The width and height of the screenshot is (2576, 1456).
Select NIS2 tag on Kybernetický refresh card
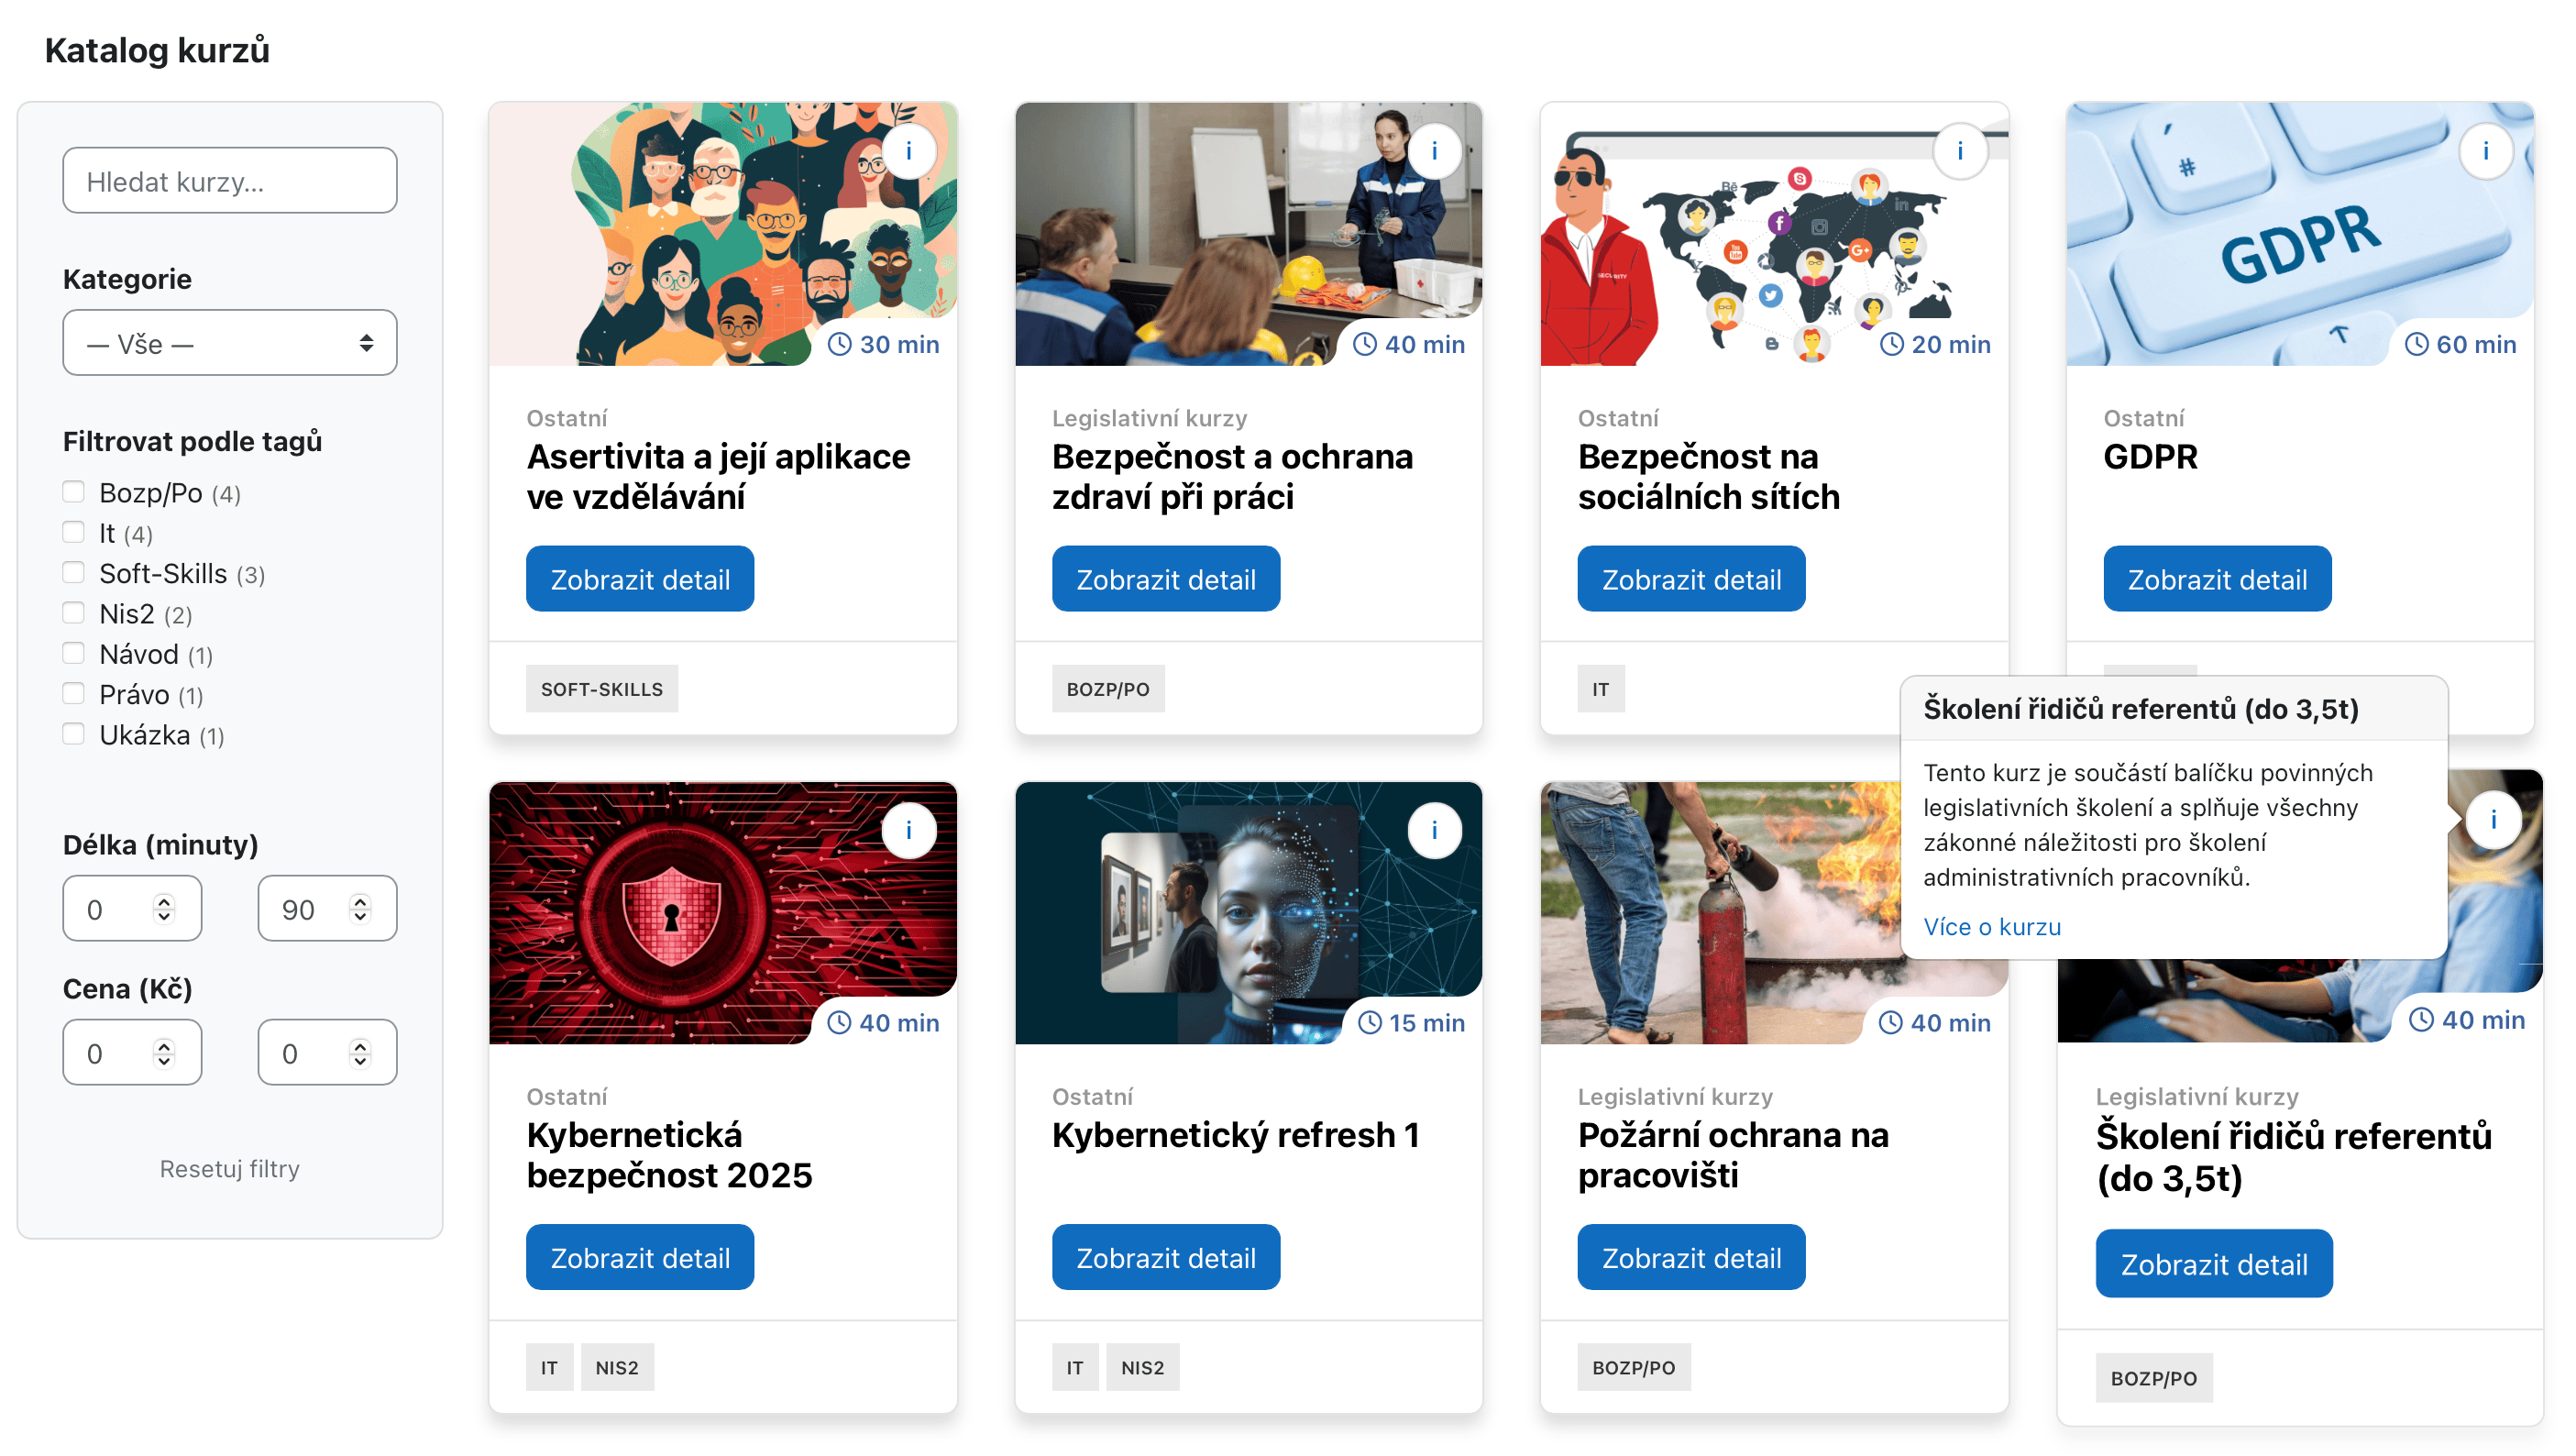click(x=1142, y=1367)
